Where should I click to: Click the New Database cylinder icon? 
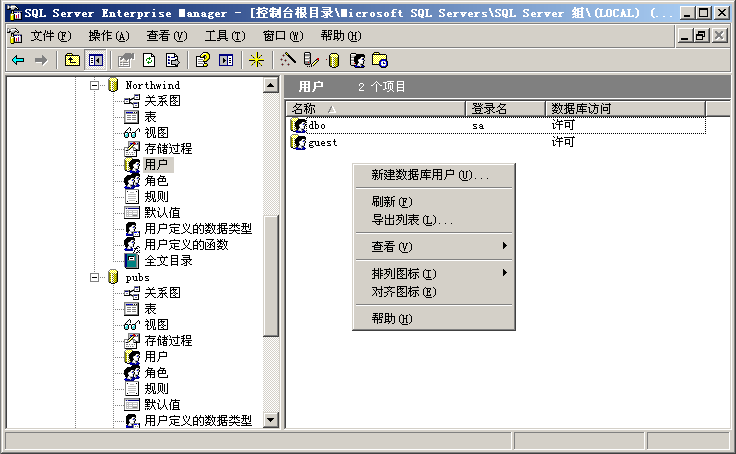click(x=334, y=60)
